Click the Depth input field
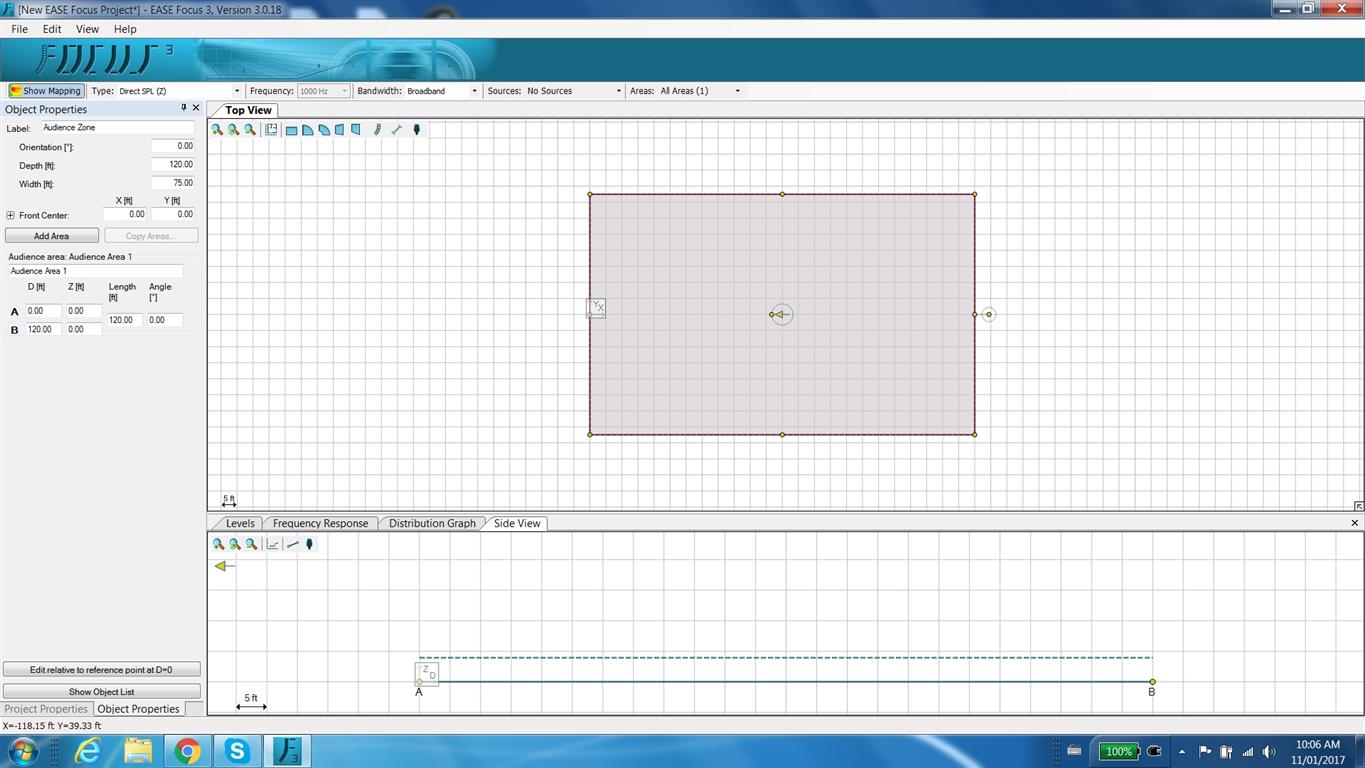Image resolution: width=1365 pixels, height=768 pixels. tap(173, 165)
